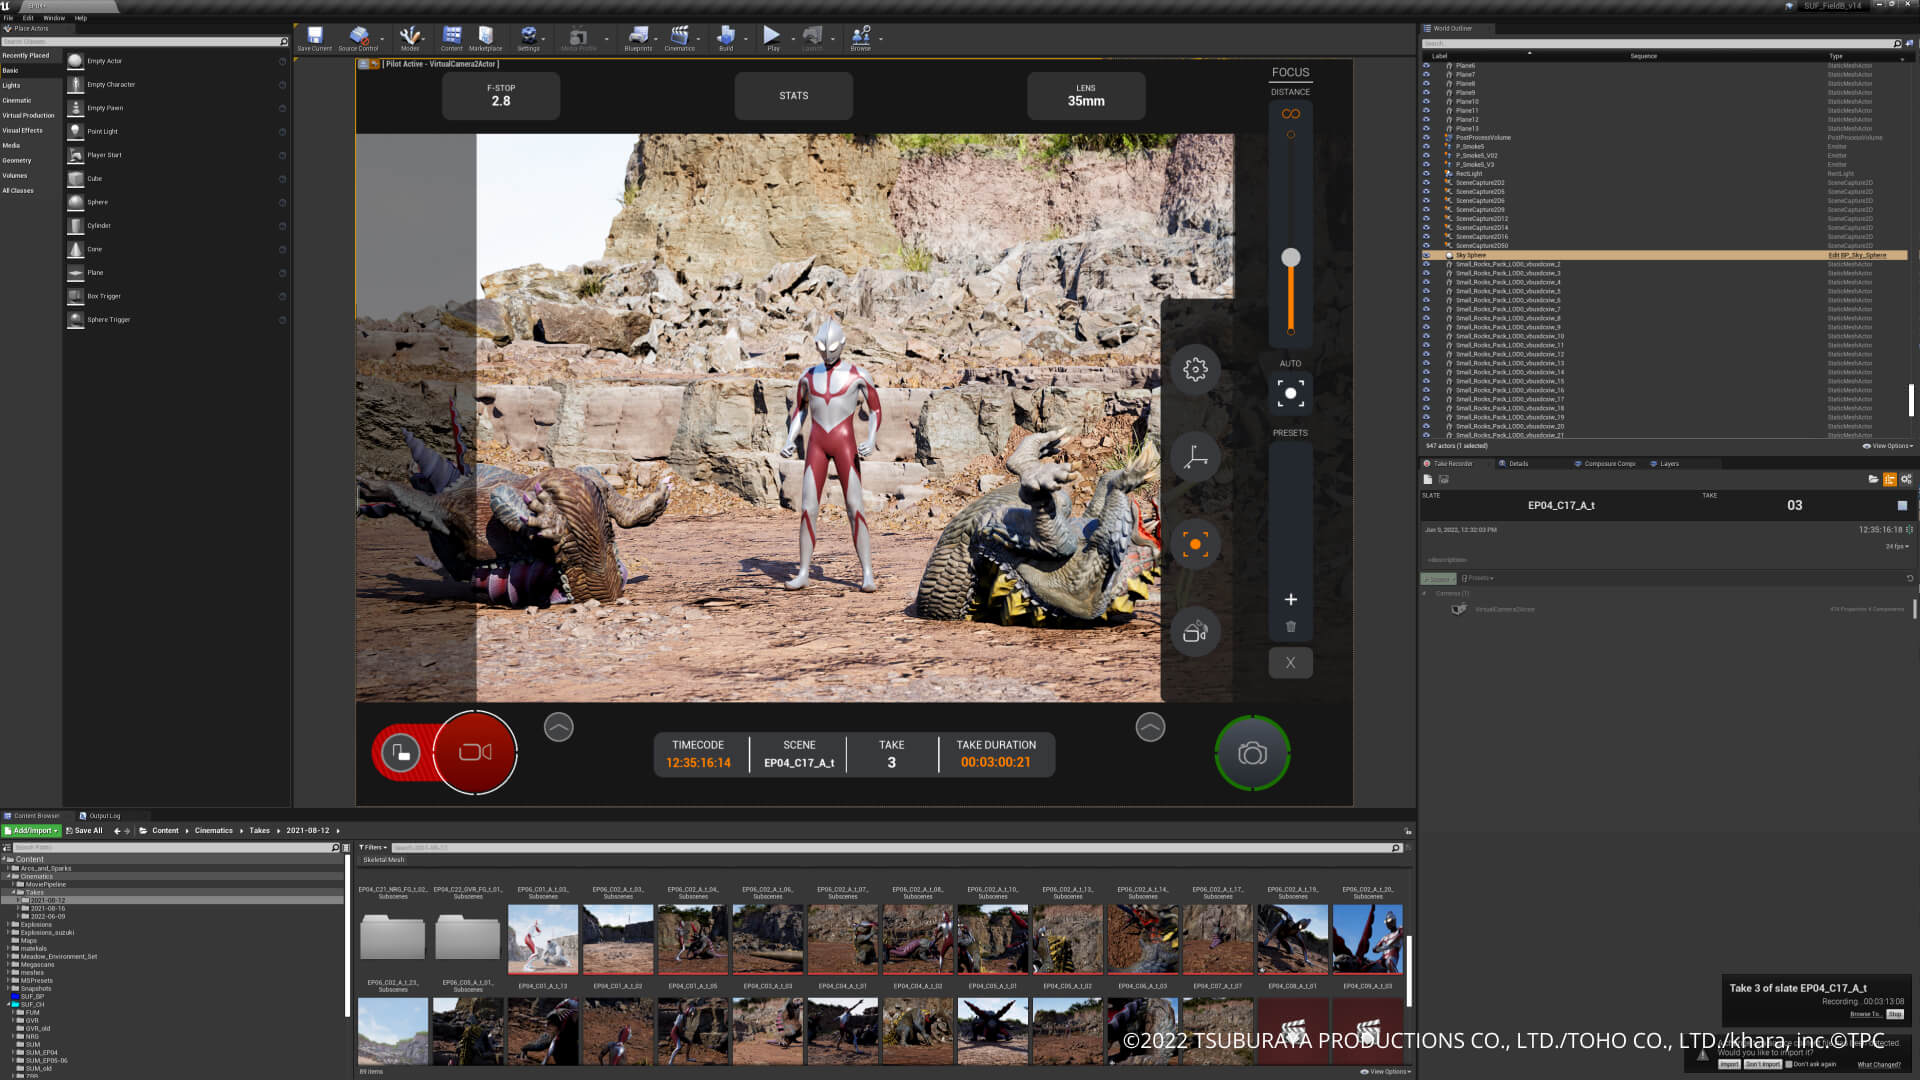Expand the left chevron-up panel button
The width and height of the screenshot is (1920, 1080).
[x=559, y=727]
